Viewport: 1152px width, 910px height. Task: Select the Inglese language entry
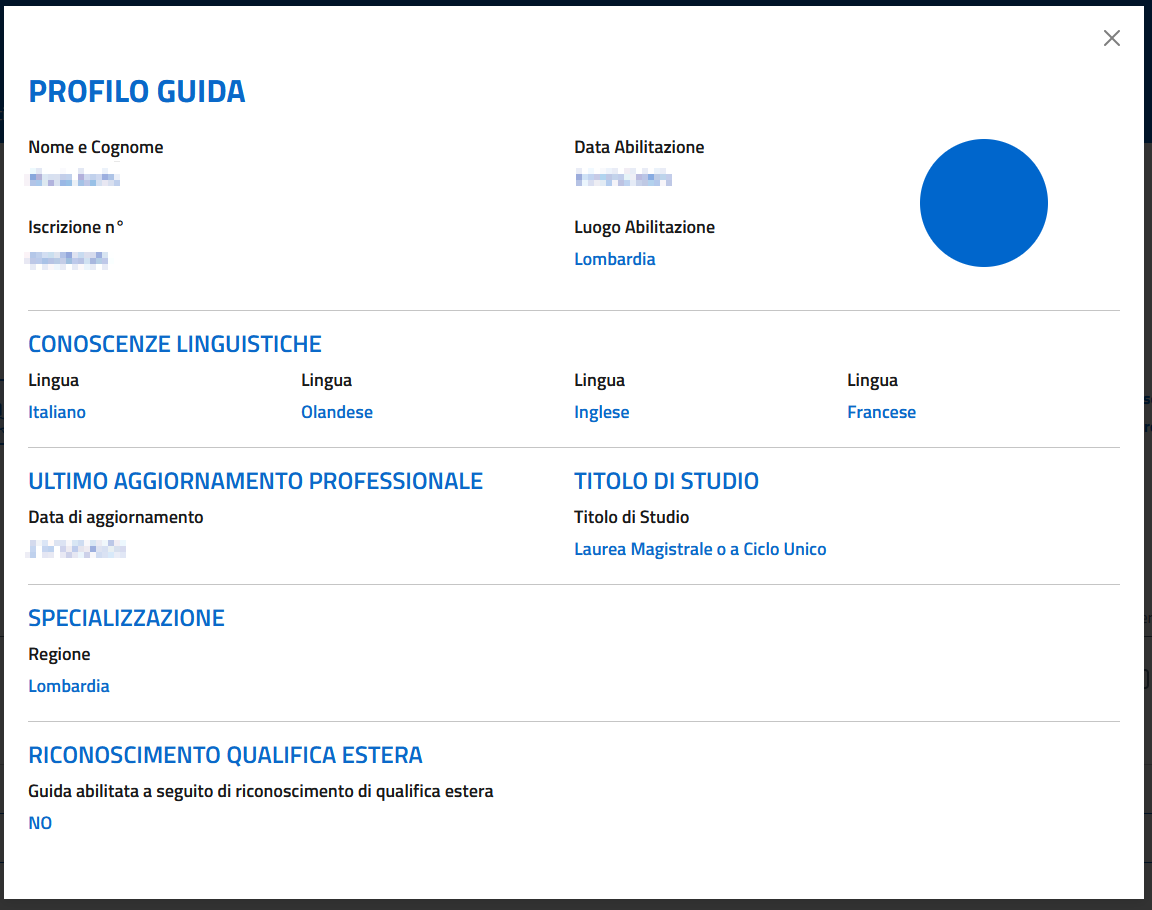[601, 412]
